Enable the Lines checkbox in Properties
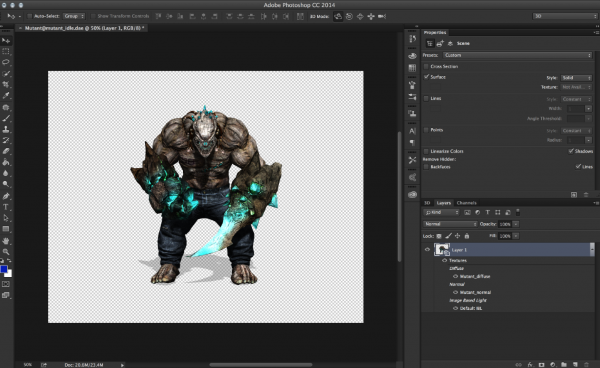600x368 pixels. tap(426, 99)
